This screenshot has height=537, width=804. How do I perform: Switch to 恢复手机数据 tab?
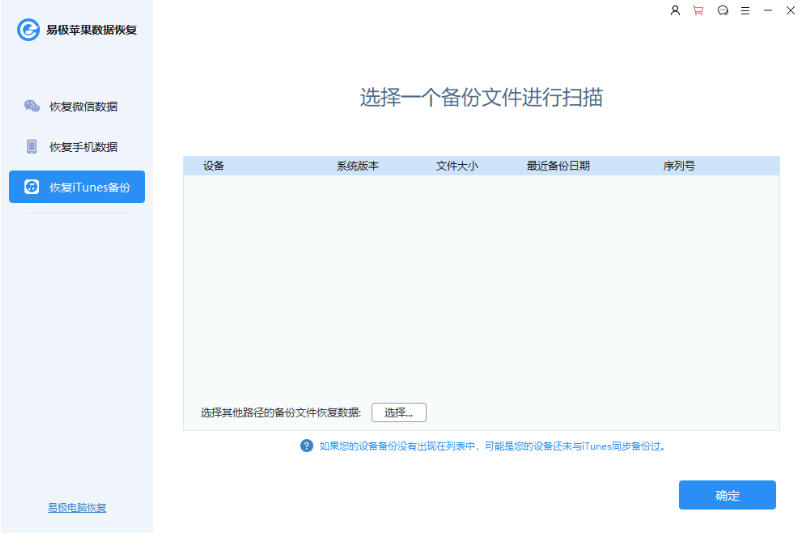pos(77,147)
